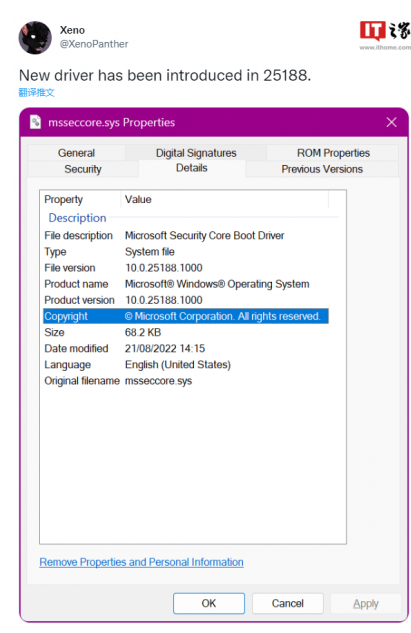Select the Details tab
Screen dimensions: 411x633
click(192, 168)
